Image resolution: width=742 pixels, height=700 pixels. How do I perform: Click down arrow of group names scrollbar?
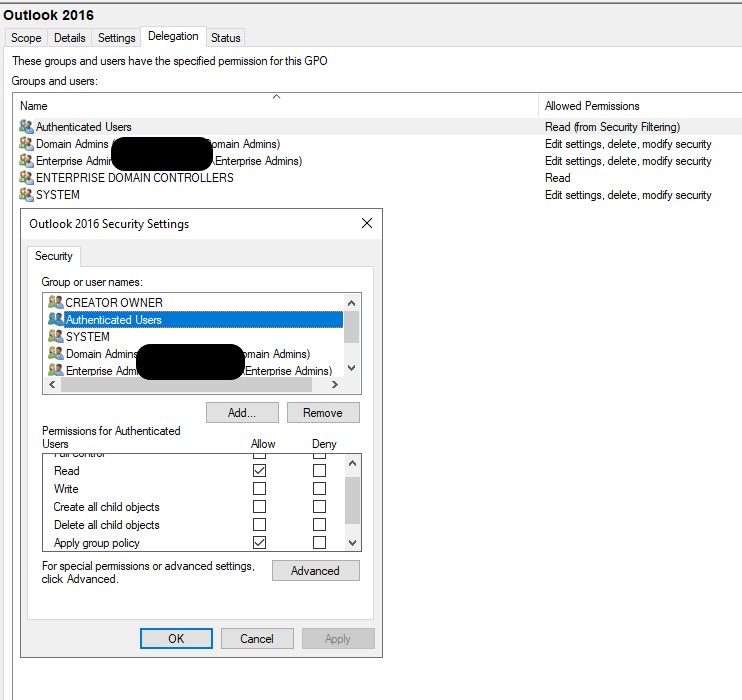(351, 367)
